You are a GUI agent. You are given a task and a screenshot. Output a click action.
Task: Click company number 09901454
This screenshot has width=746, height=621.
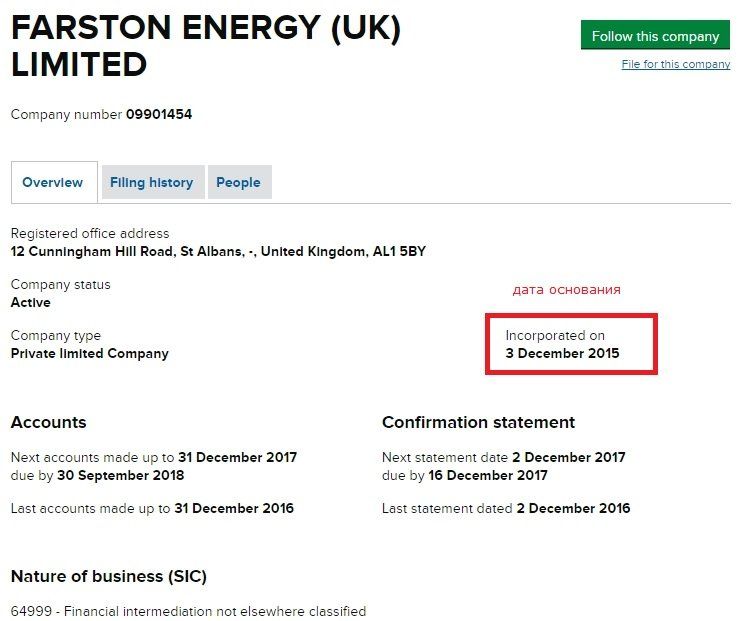coord(159,115)
